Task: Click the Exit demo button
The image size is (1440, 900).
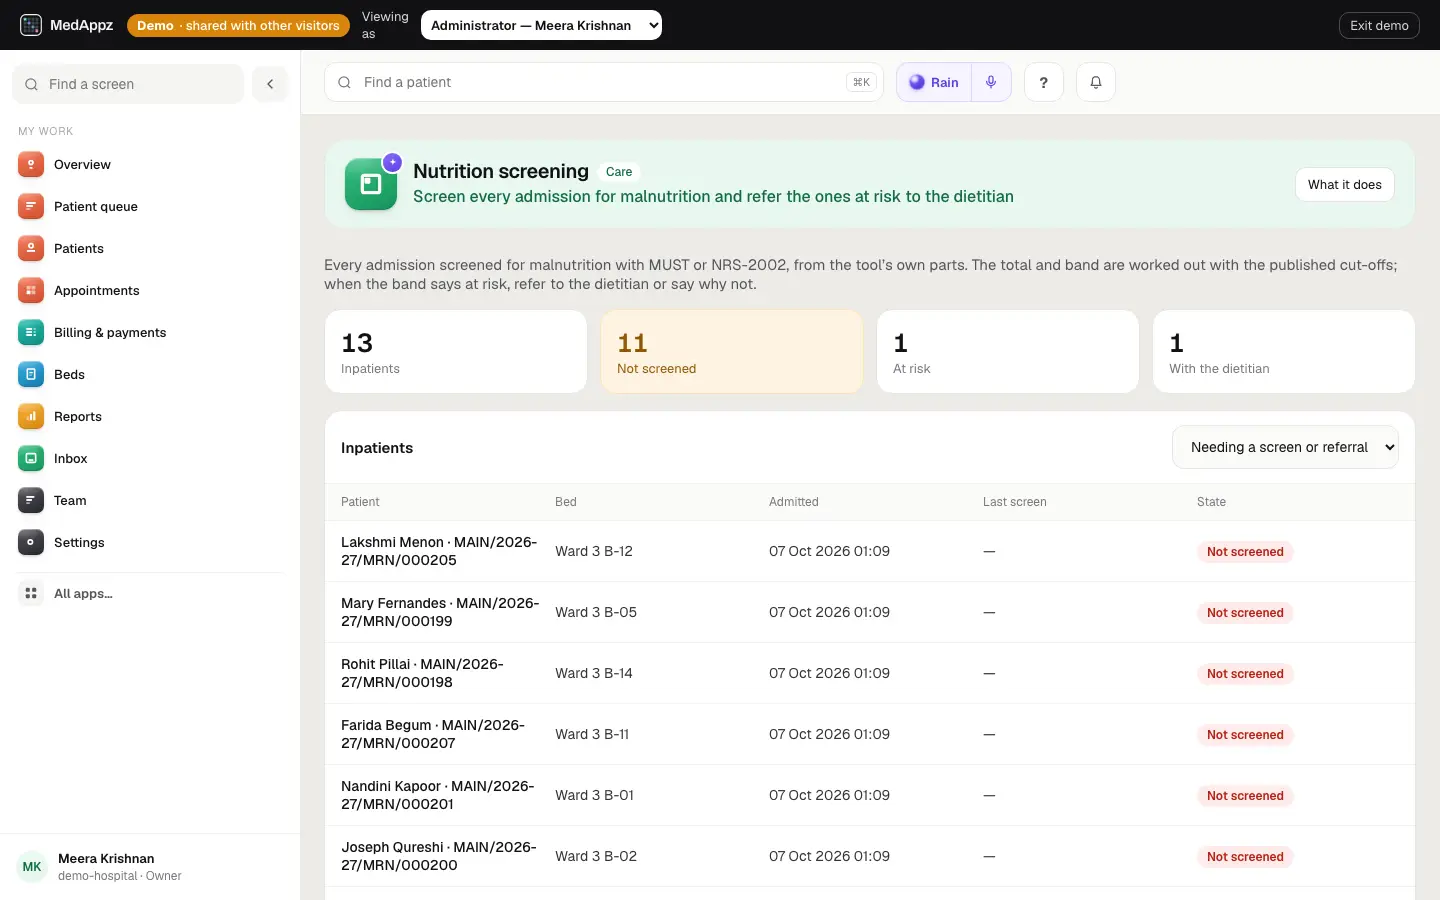Action: pyautogui.click(x=1379, y=25)
